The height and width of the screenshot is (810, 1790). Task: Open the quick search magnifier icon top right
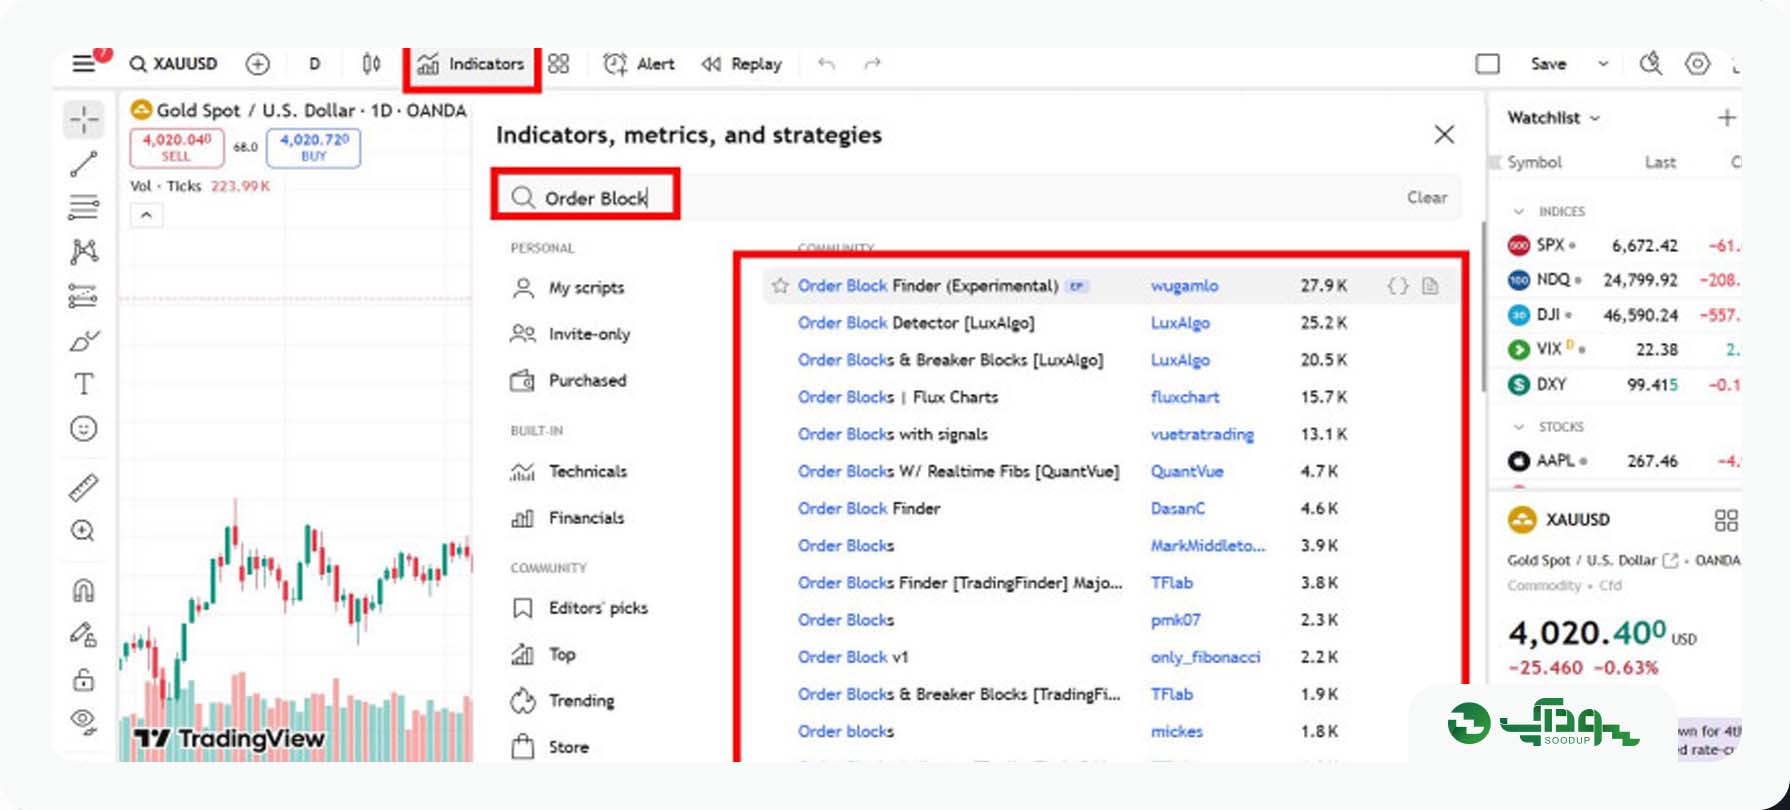point(1650,64)
